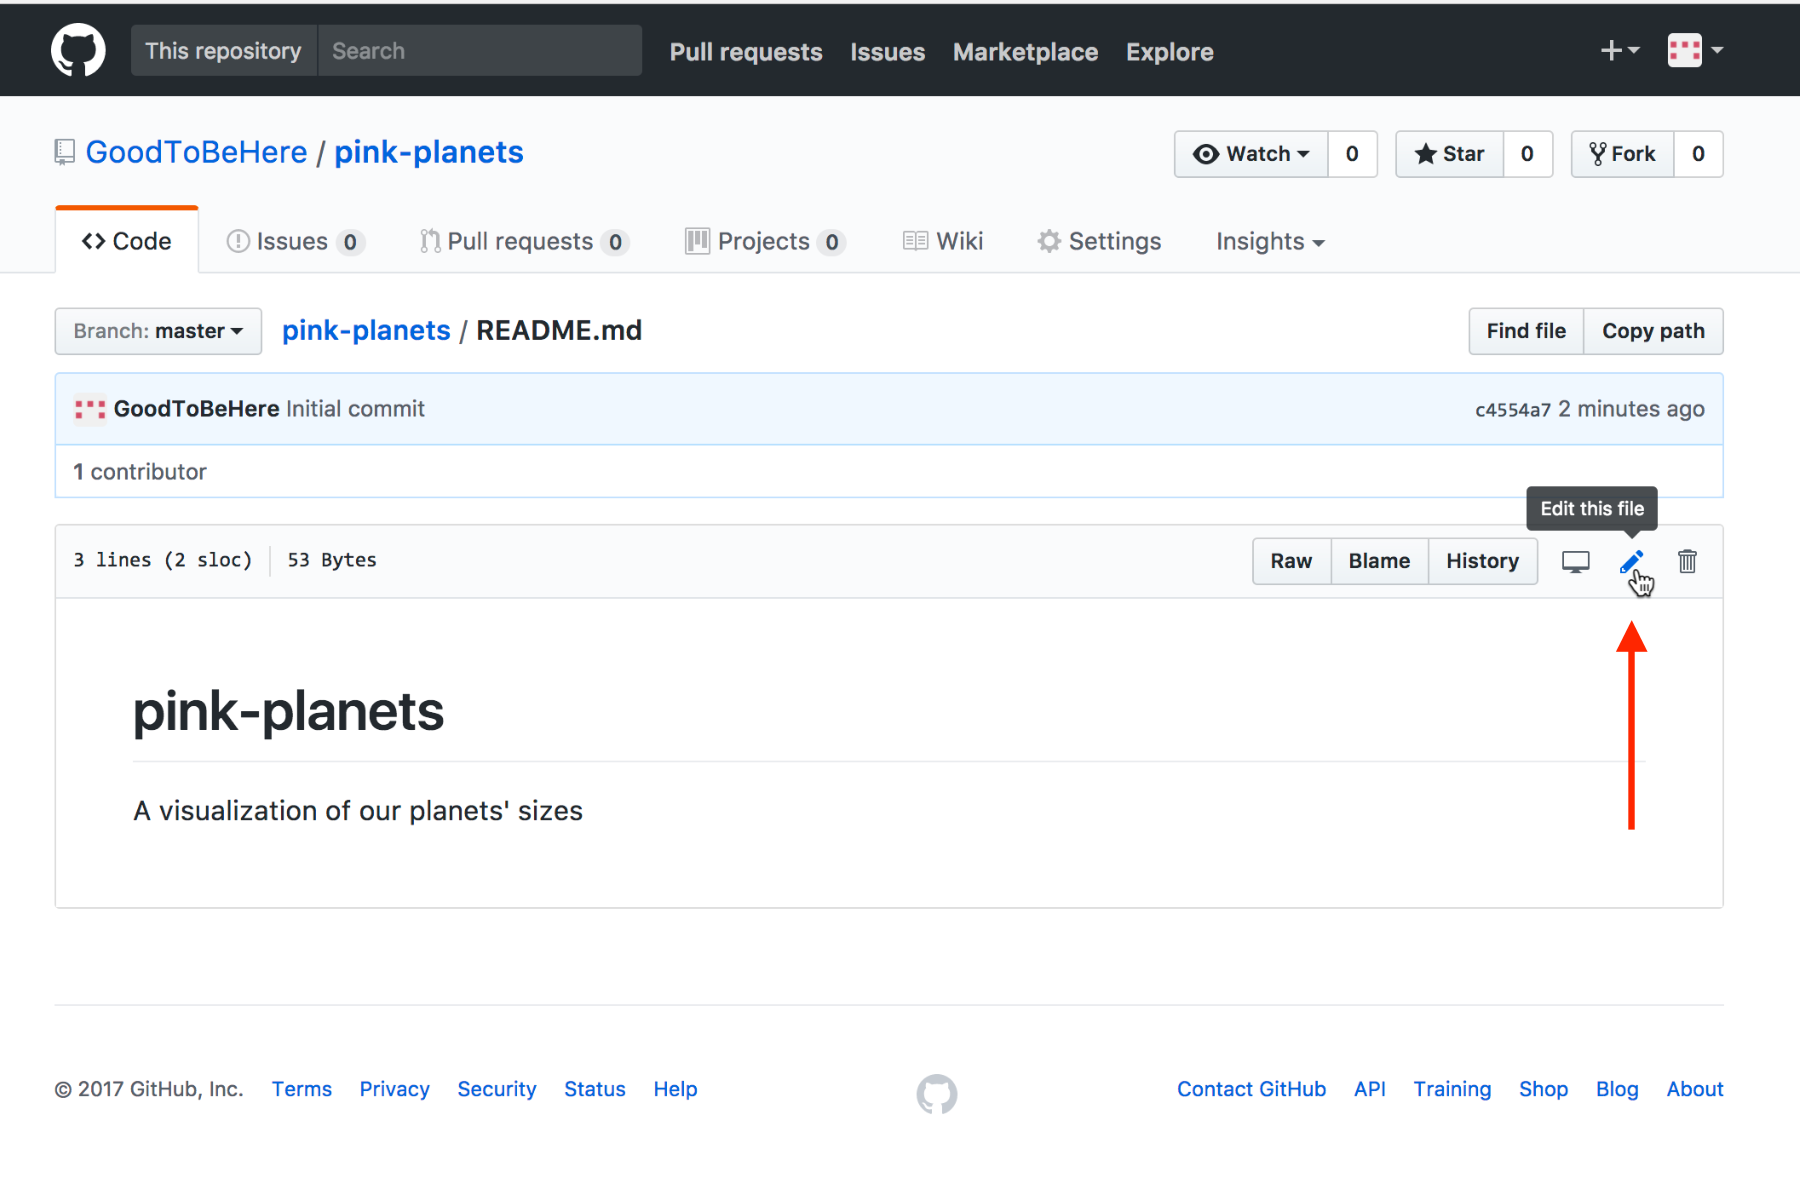1800x1184 pixels.
Task: Focus the repository Search field
Action: (480, 51)
